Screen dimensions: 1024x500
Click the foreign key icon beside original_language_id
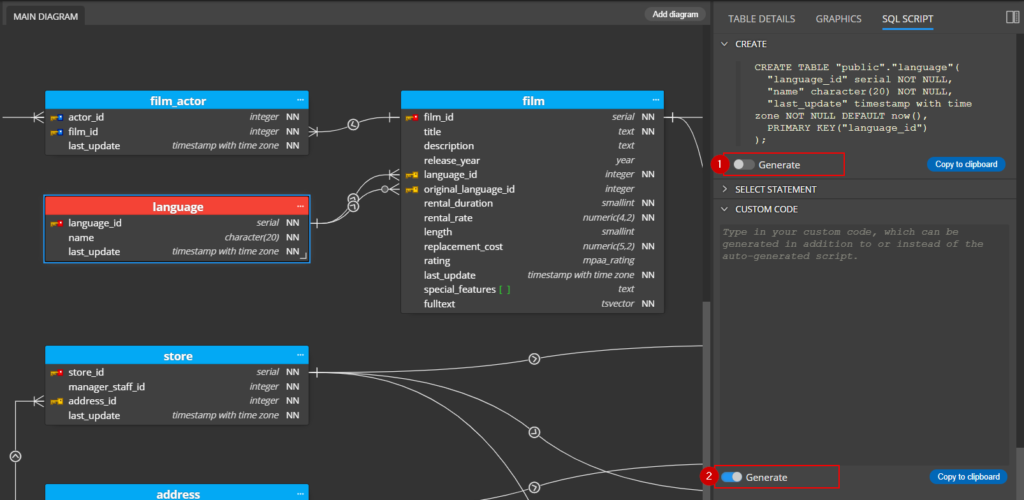412,189
